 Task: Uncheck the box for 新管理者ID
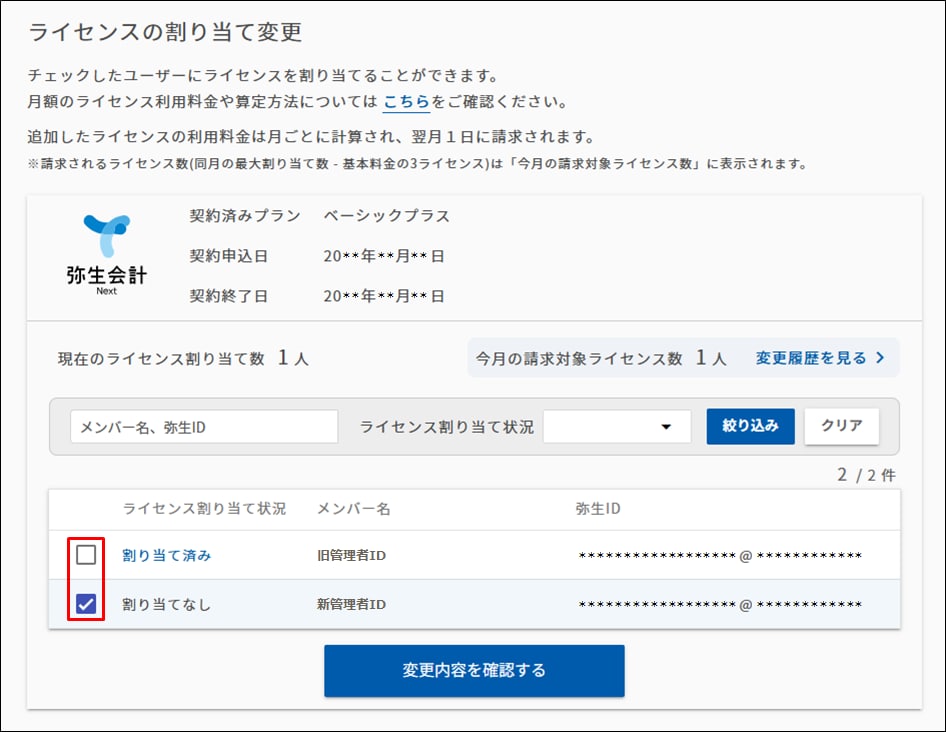(86, 604)
